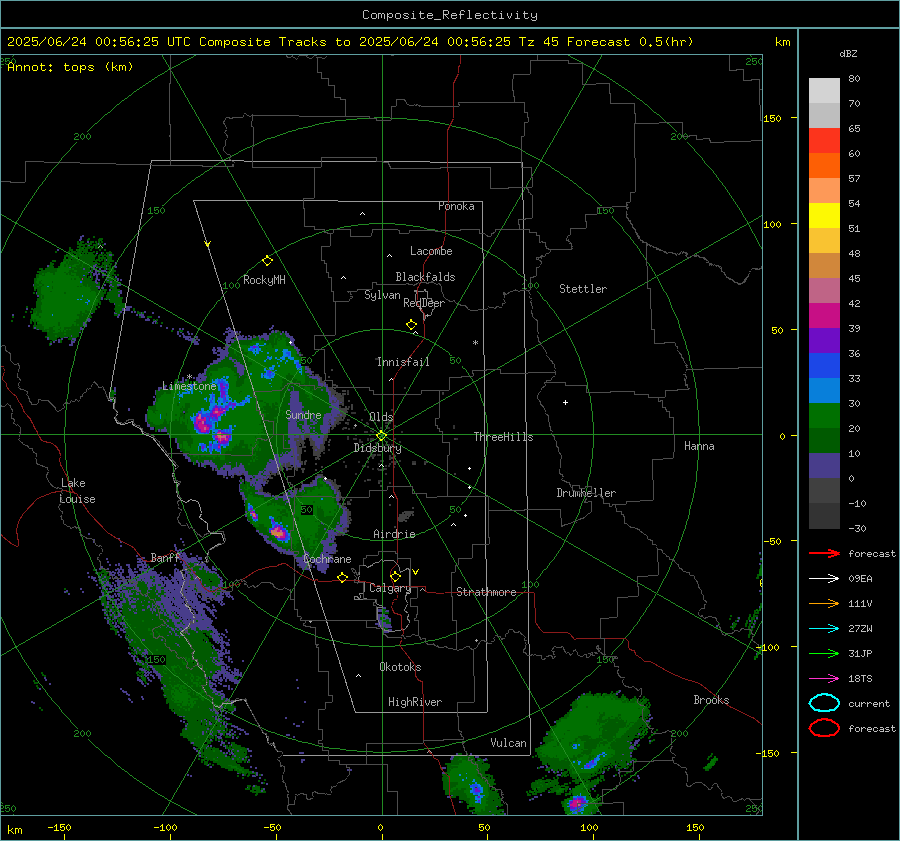This screenshot has height=841, width=900.
Task: Click the cyan current ellipse symbol
Action: (824, 703)
